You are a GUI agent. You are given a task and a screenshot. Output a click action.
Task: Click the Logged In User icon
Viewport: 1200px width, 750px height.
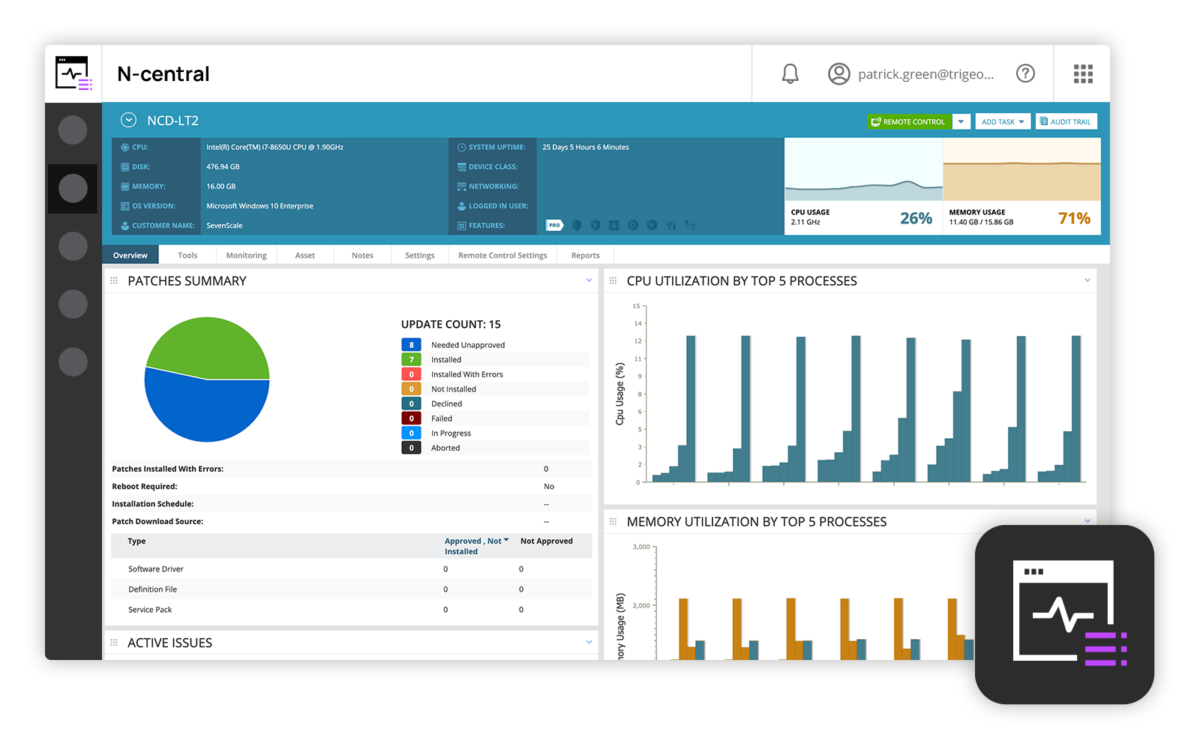pyautogui.click(x=461, y=206)
